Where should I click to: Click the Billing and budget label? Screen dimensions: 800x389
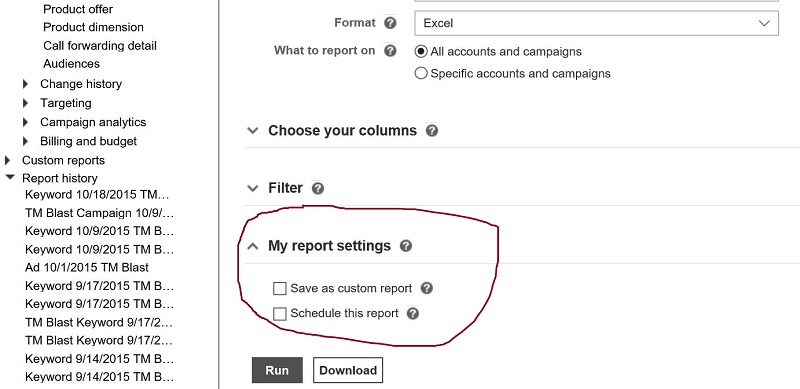pos(89,141)
